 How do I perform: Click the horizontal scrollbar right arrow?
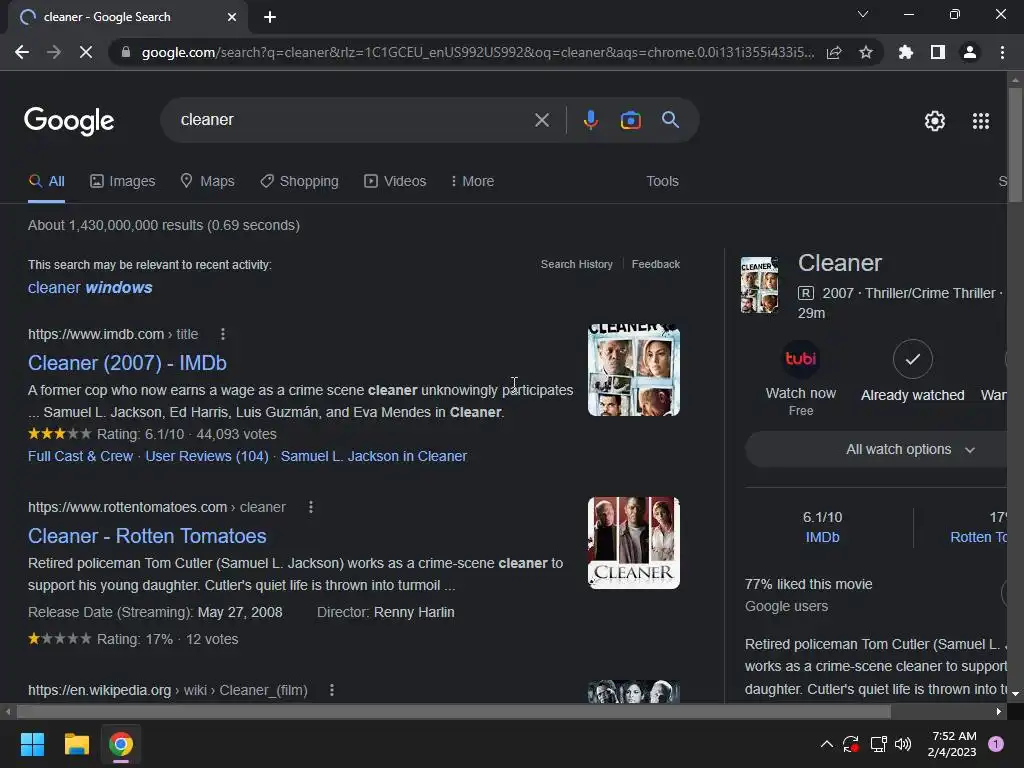[x=999, y=712]
